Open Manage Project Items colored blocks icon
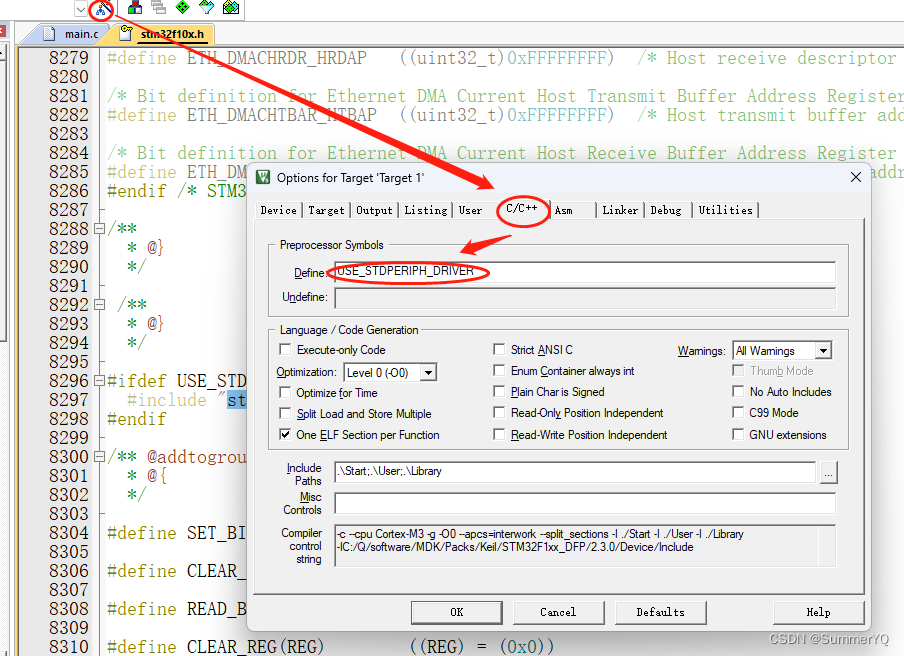The image size is (904, 656). pyautogui.click(x=135, y=7)
